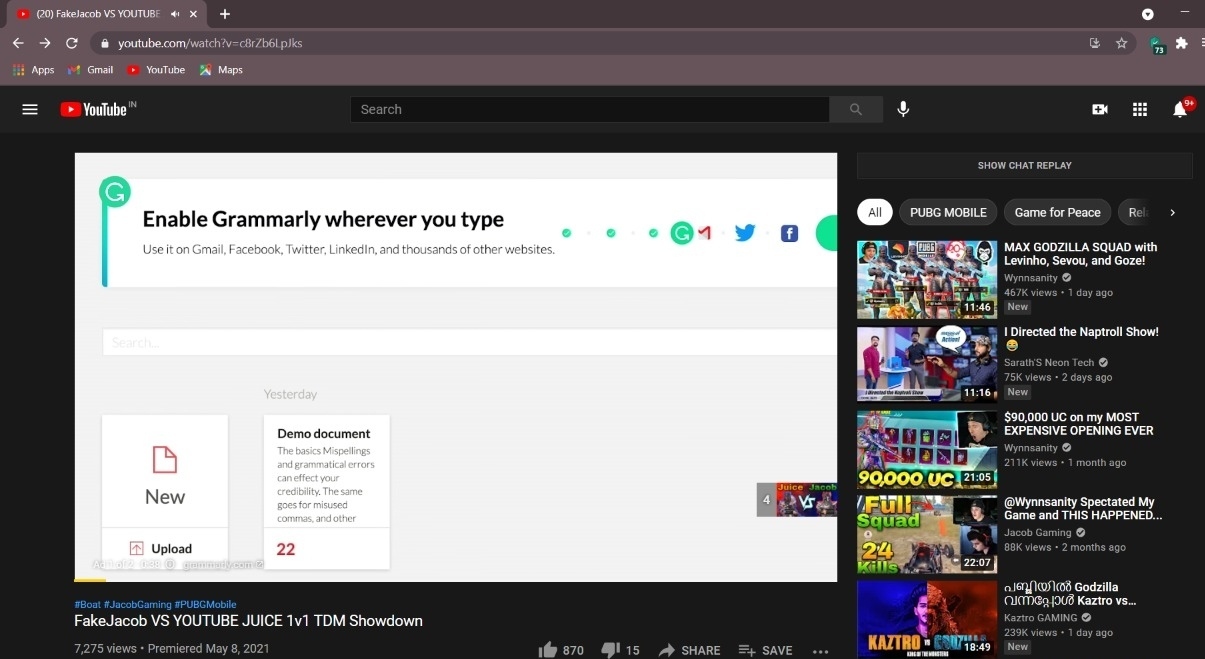Go forward in browser history
The width and height of the screenshot is (1205, 659).
(45, 43)
